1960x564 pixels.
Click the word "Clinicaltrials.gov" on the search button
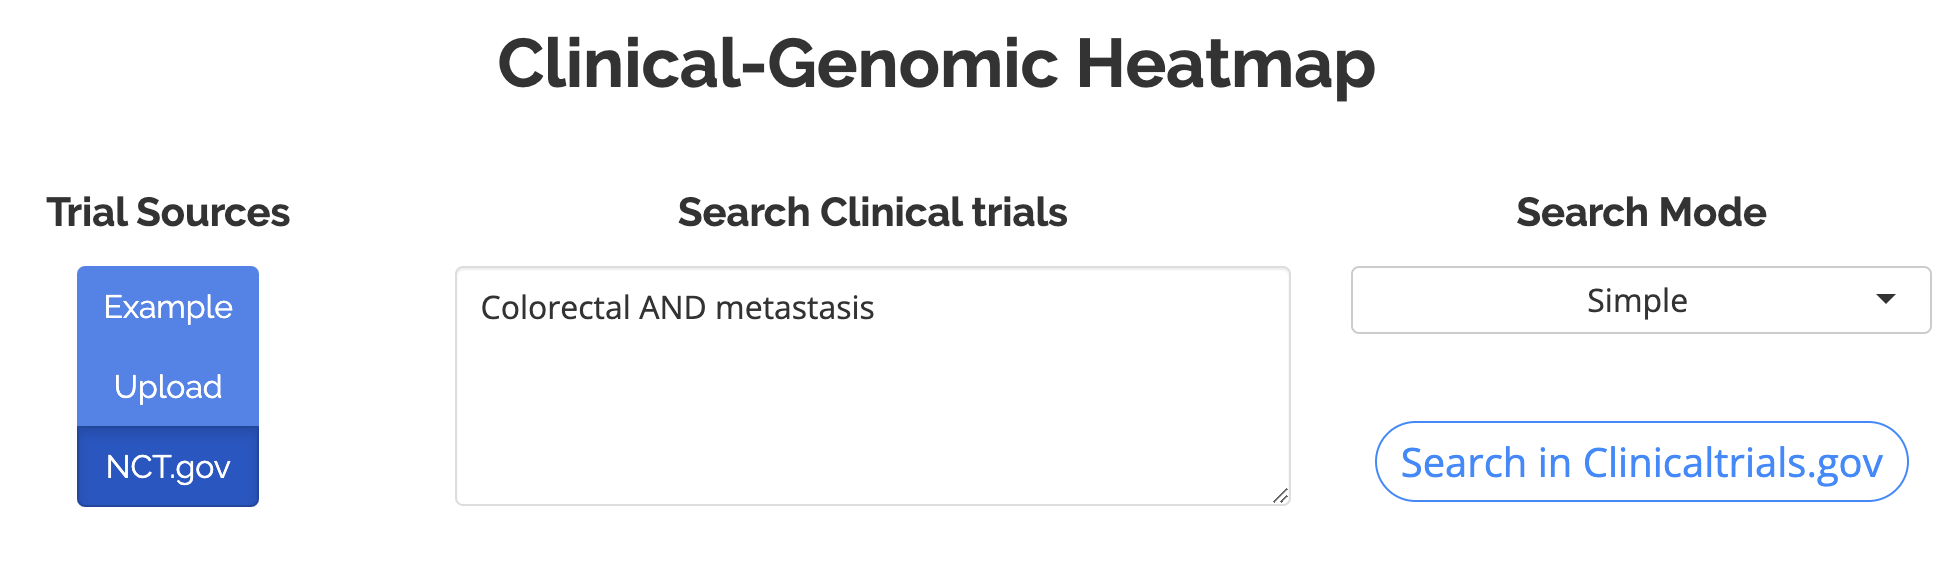pos(1733,463)
